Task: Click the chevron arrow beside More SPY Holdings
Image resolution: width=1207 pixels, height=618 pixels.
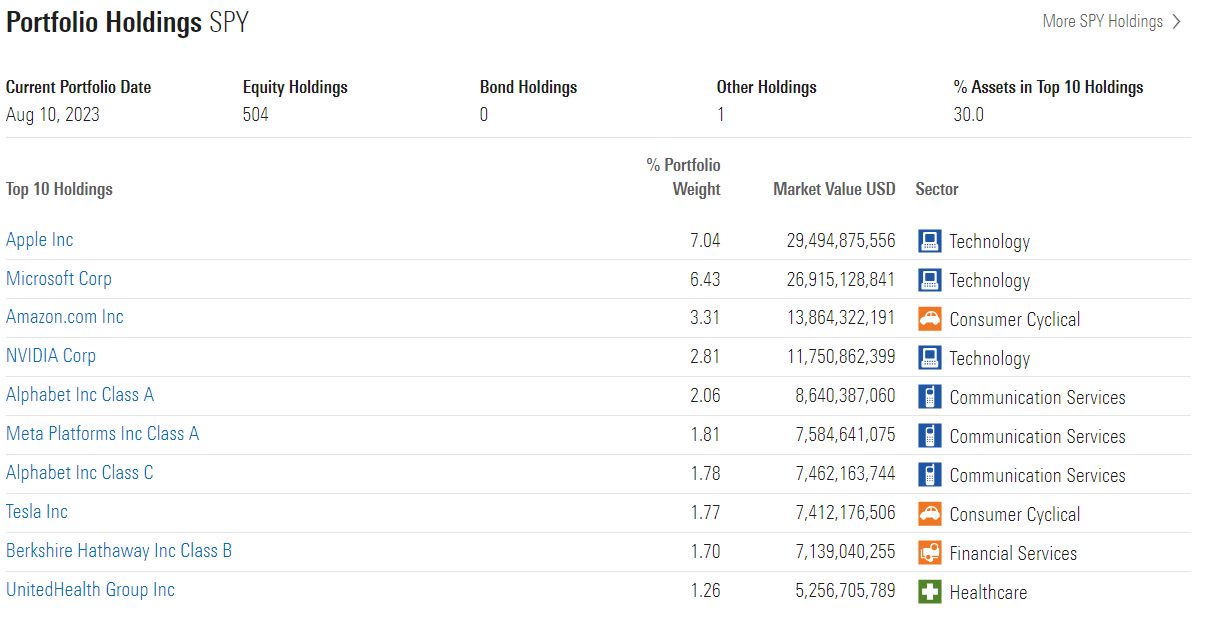Action: (x=1176, y=22)
